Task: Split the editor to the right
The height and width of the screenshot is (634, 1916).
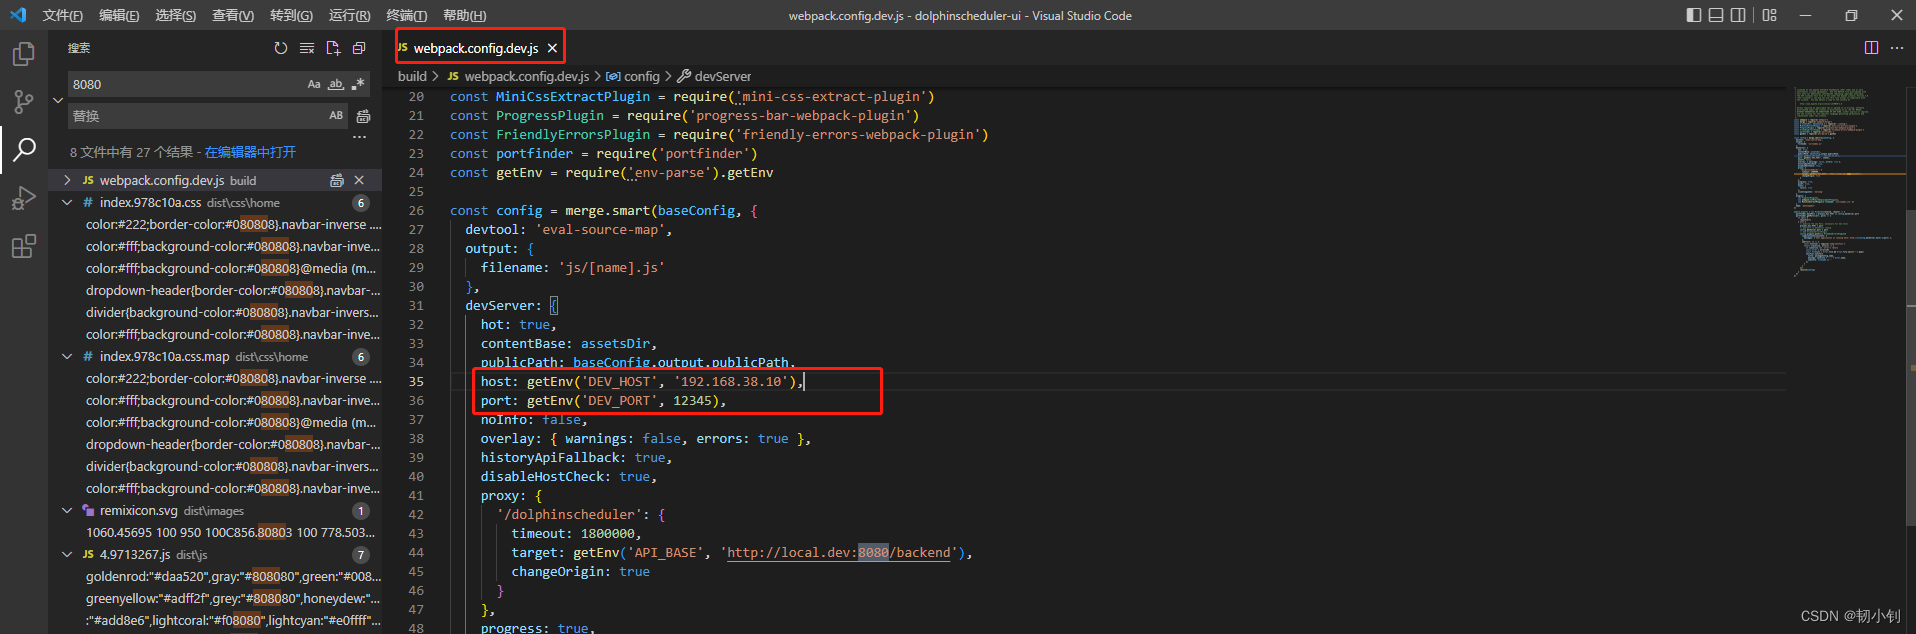Action: [x=1871, y=48]
